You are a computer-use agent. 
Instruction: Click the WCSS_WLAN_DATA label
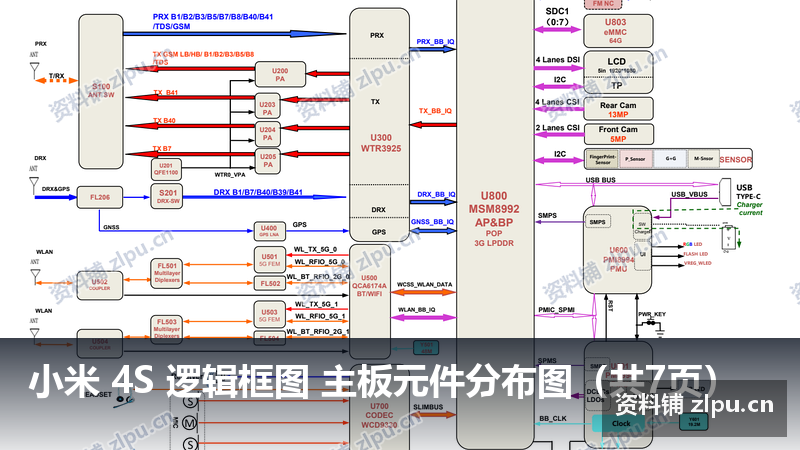(x=424, y=284)
